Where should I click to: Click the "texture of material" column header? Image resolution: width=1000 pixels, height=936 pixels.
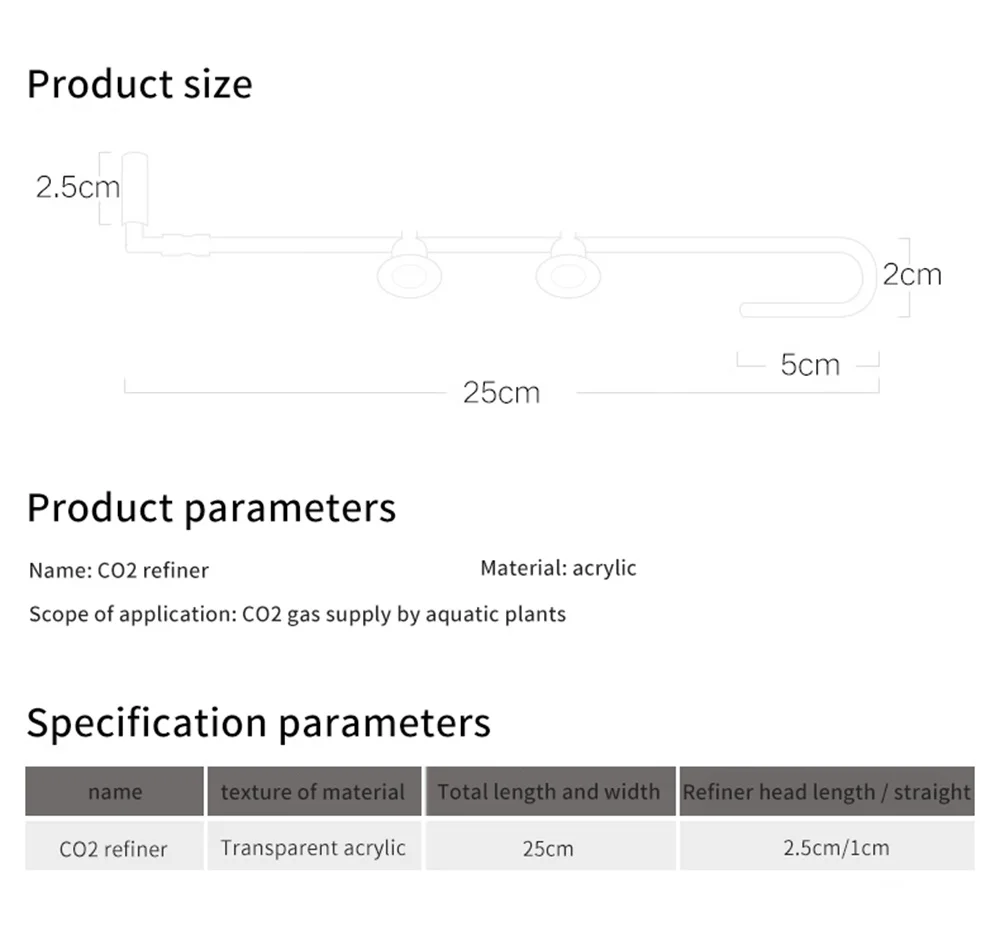point(313,792)
